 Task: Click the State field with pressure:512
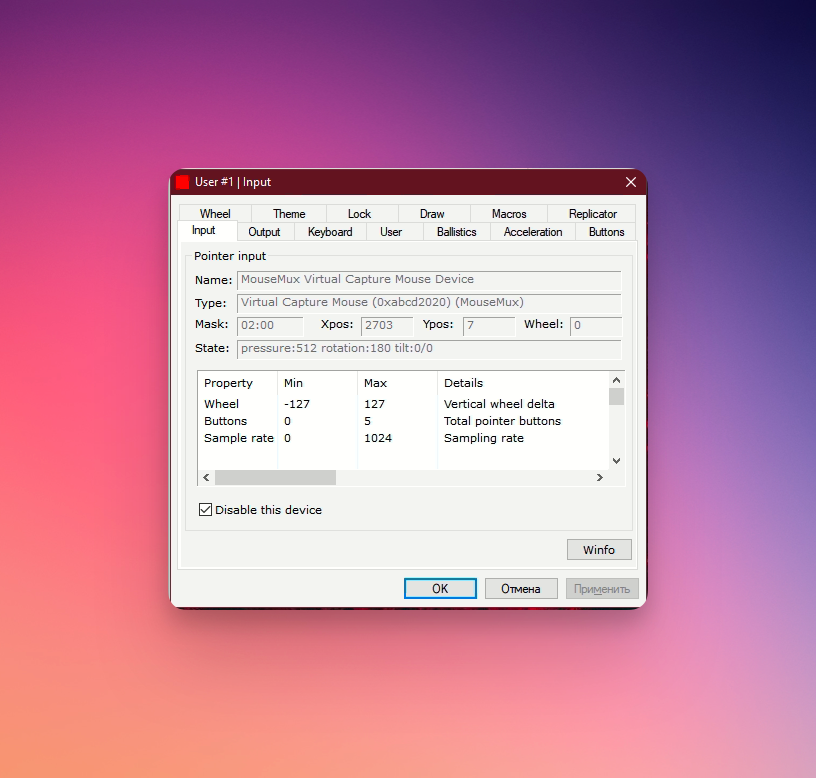click(429, 349)
